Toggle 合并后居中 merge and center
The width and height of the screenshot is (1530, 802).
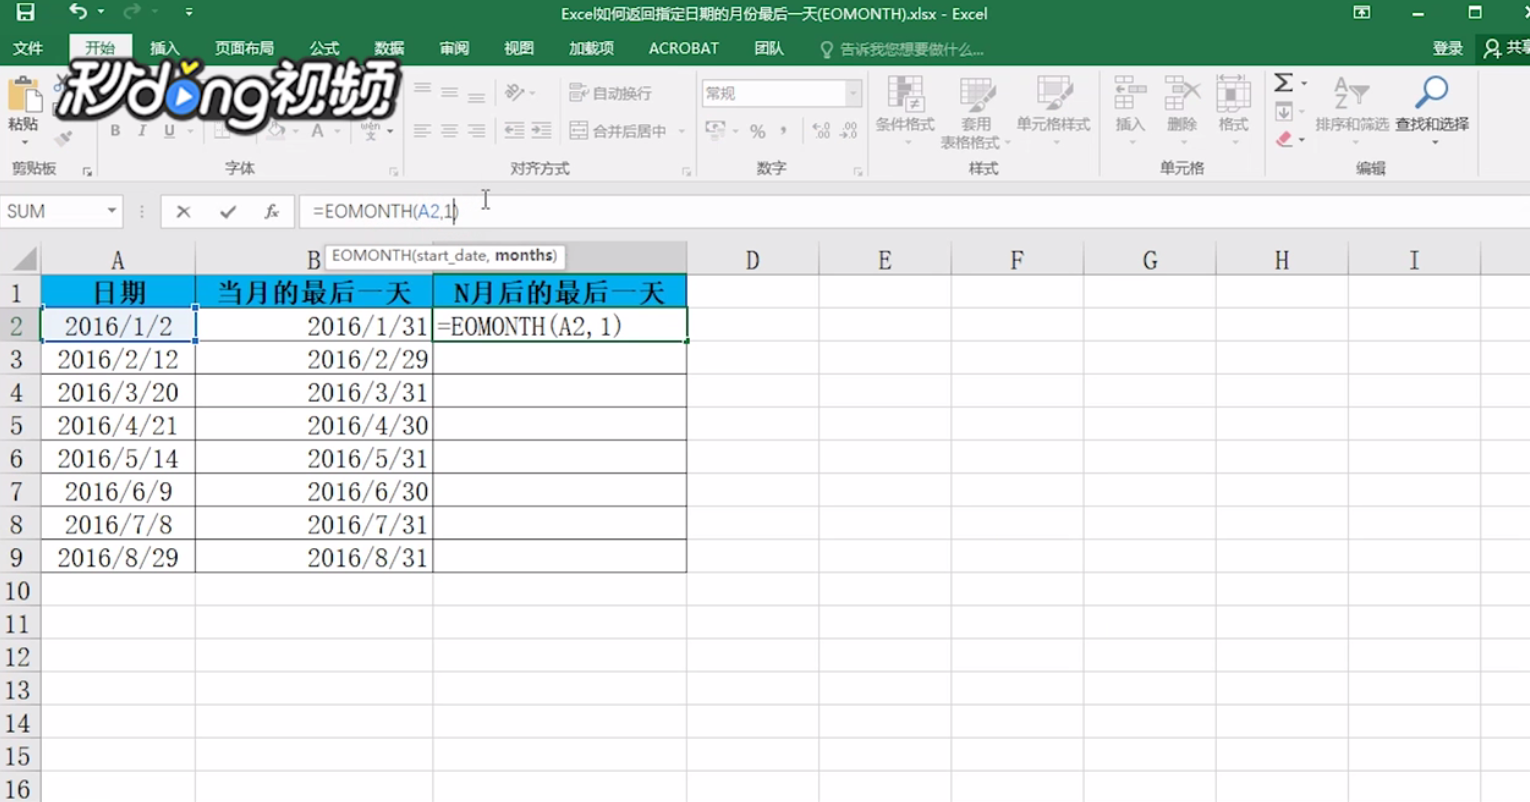(614, 131)
